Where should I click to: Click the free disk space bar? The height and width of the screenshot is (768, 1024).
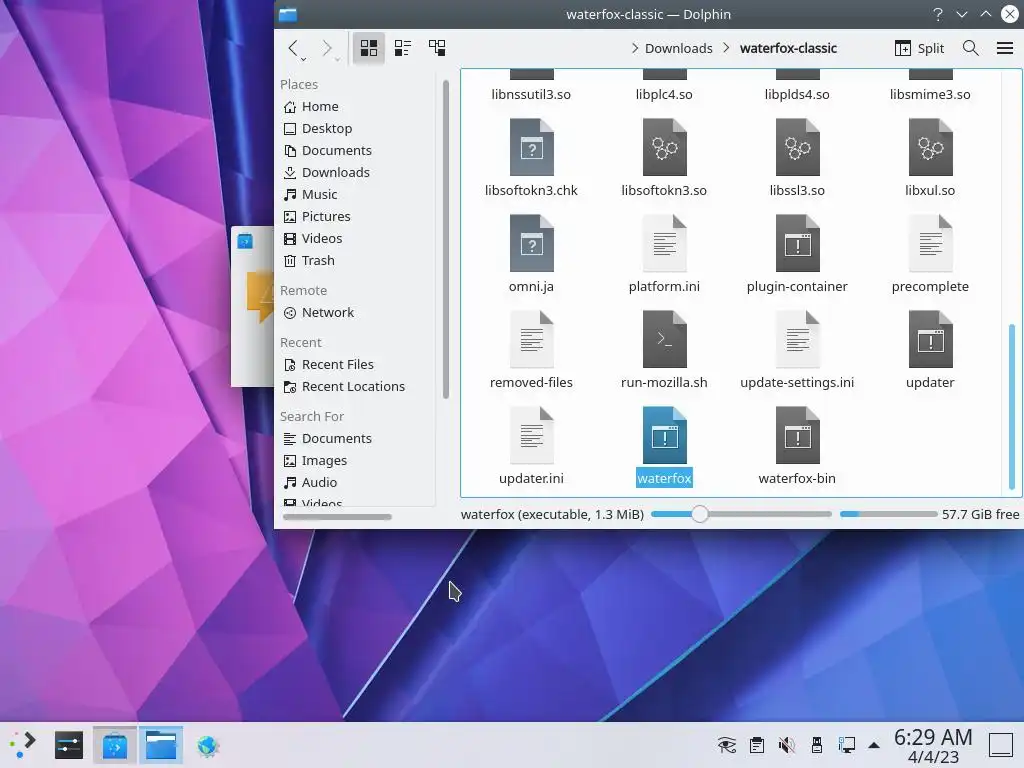888,514
